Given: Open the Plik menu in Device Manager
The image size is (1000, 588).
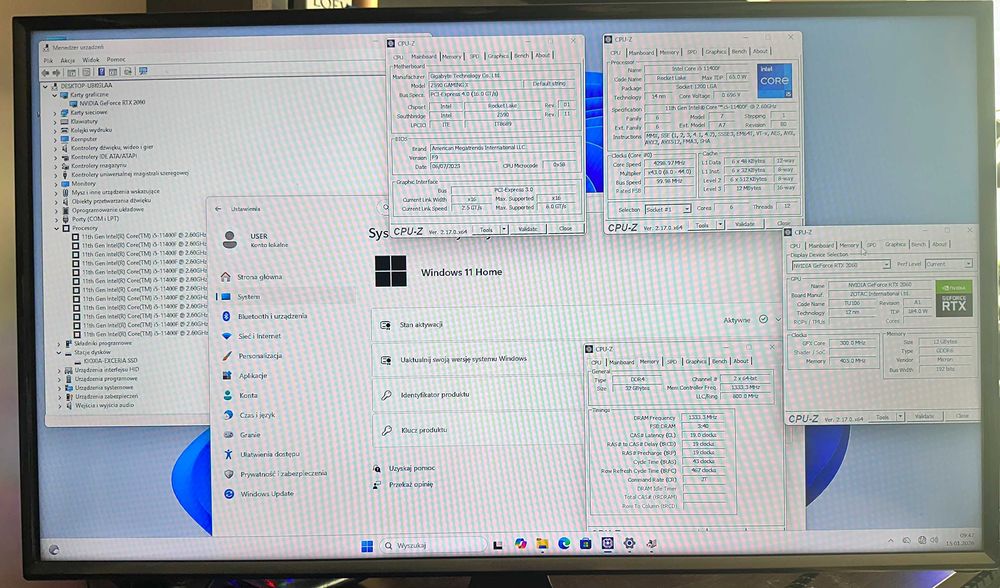Looking at the screenshot, I should pyautogui.click(x=48, y=60).
